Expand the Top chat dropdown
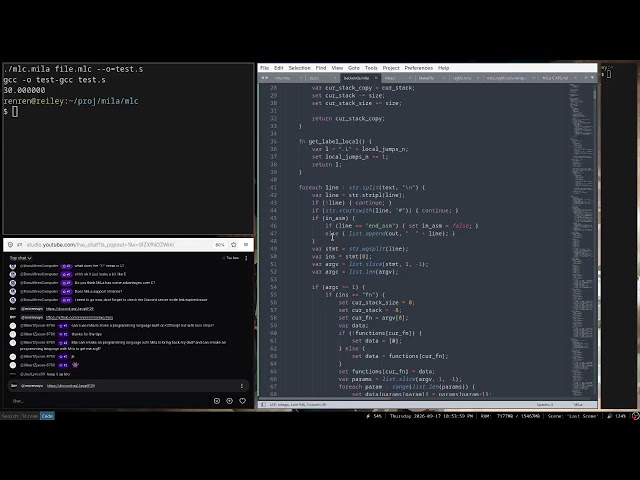The width and height of the screenshot is (640, 480). (20, 258)
